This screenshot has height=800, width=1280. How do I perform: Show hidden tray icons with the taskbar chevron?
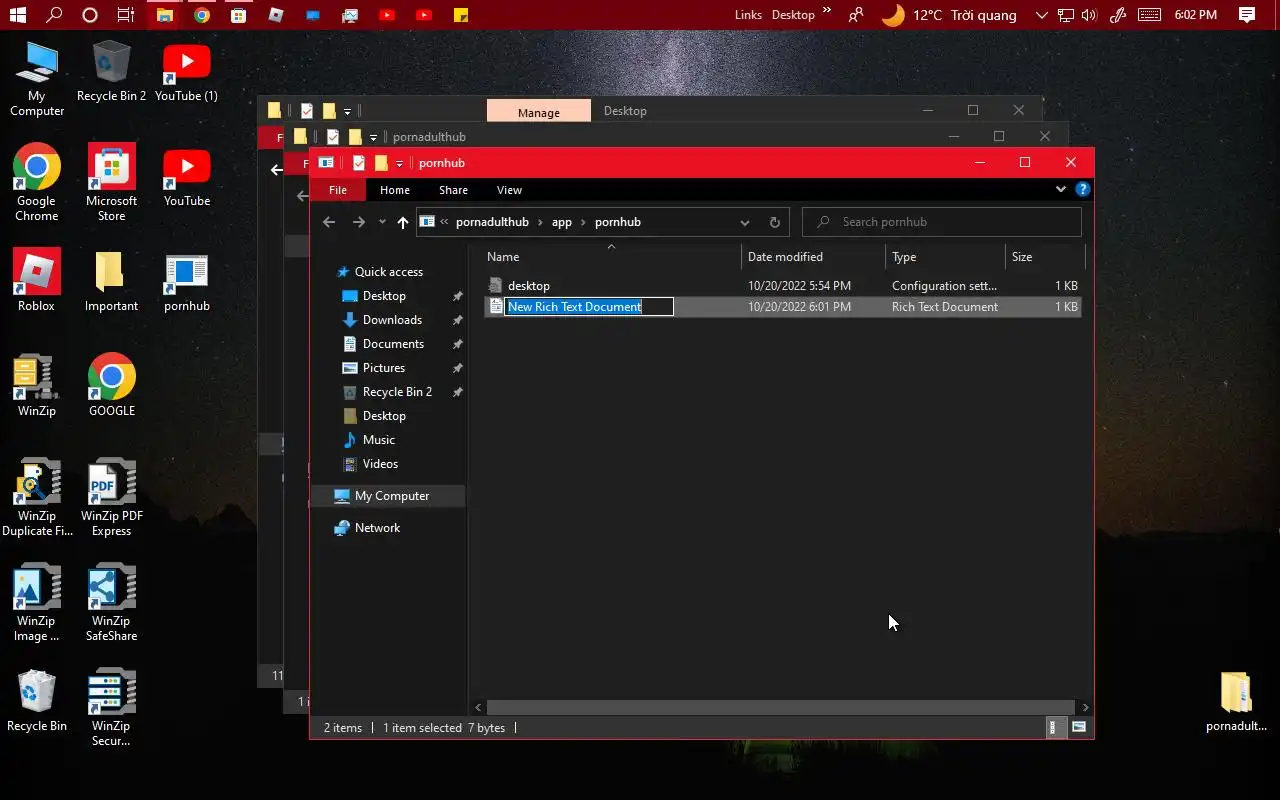coord(1041,15)
